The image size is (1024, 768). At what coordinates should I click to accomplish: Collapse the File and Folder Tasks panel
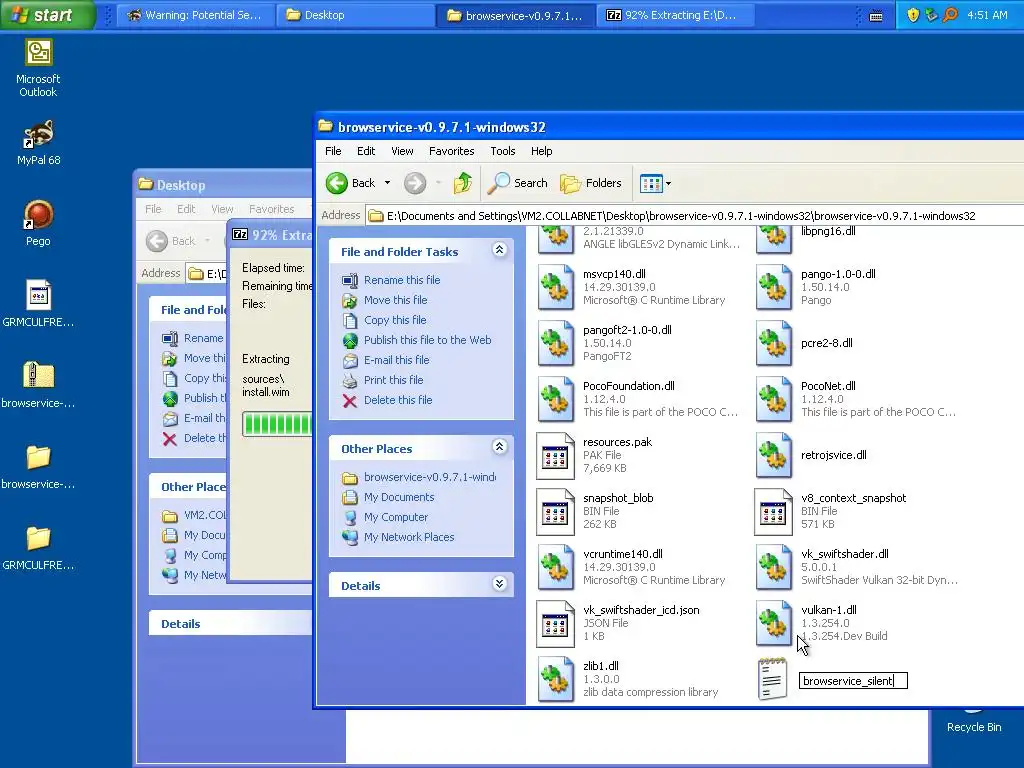point(499,250)
